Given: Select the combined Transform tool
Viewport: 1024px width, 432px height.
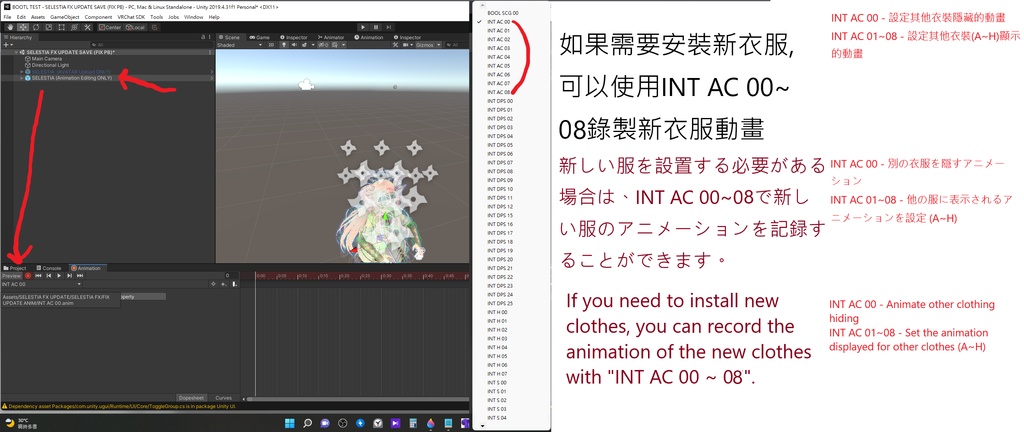Looking at the screenshot, I should tap(74, 27).
